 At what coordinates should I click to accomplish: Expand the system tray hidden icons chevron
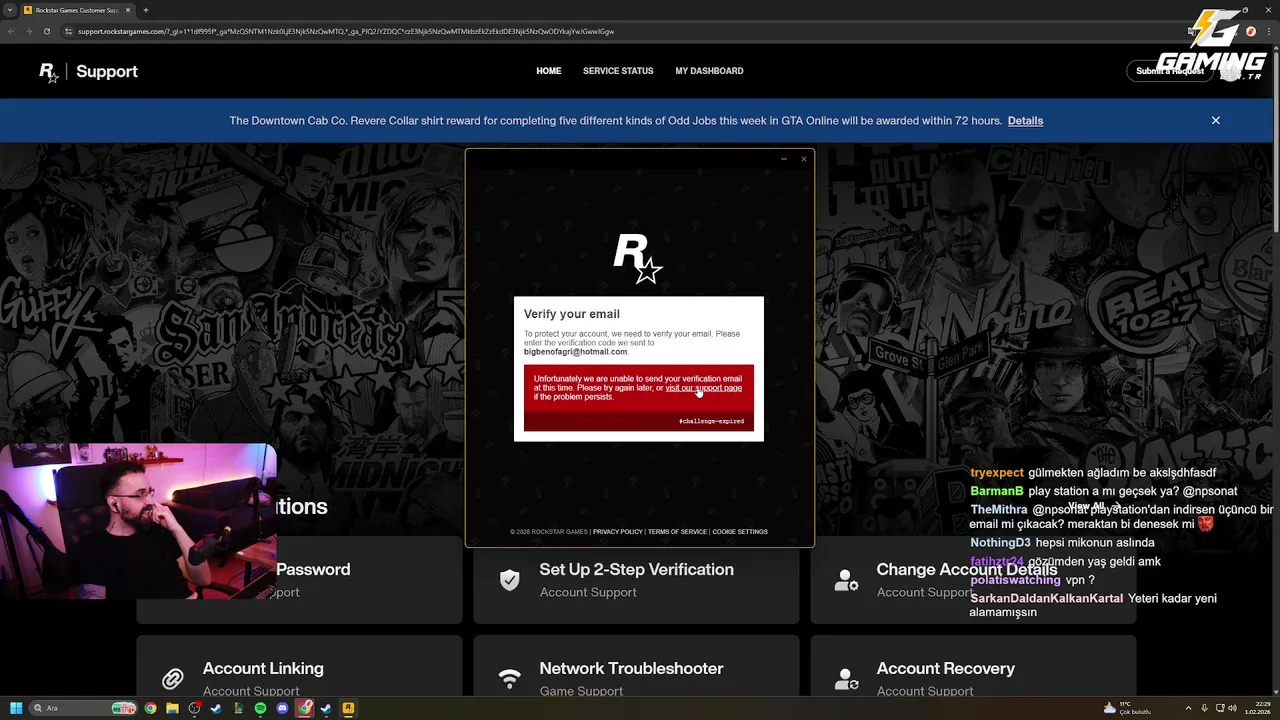[x=1188, y=708]
